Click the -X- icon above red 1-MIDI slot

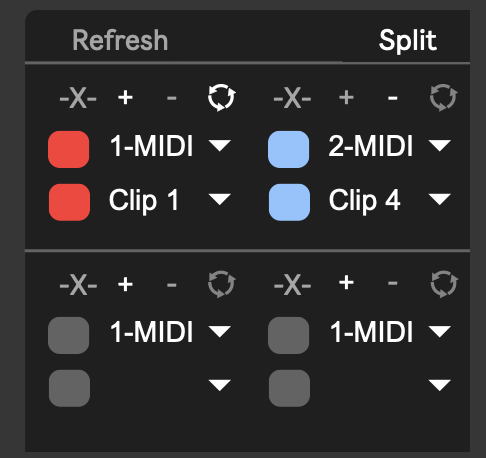pyautogui.click(x=78, y=98)
